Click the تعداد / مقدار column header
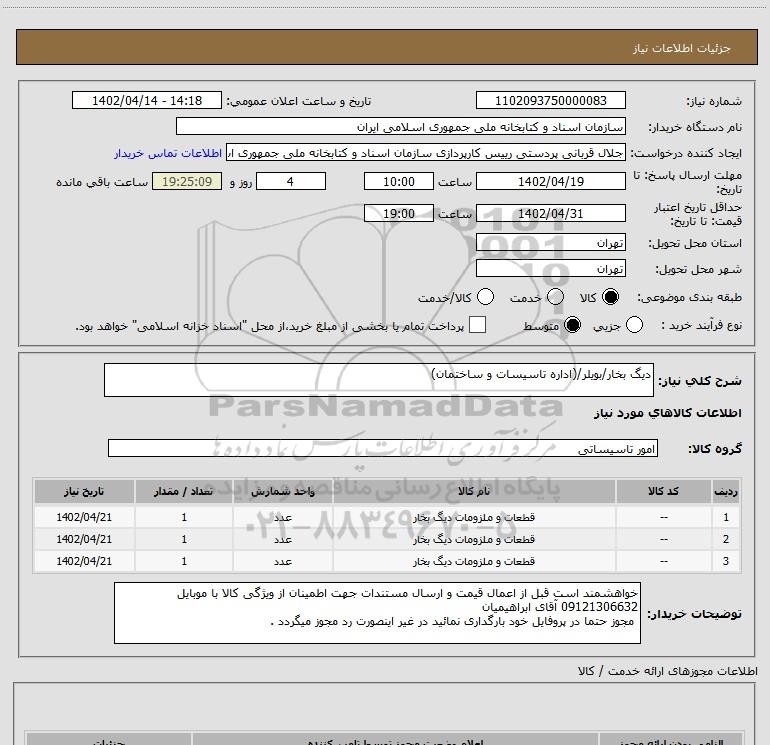 [x=184, y=491]
